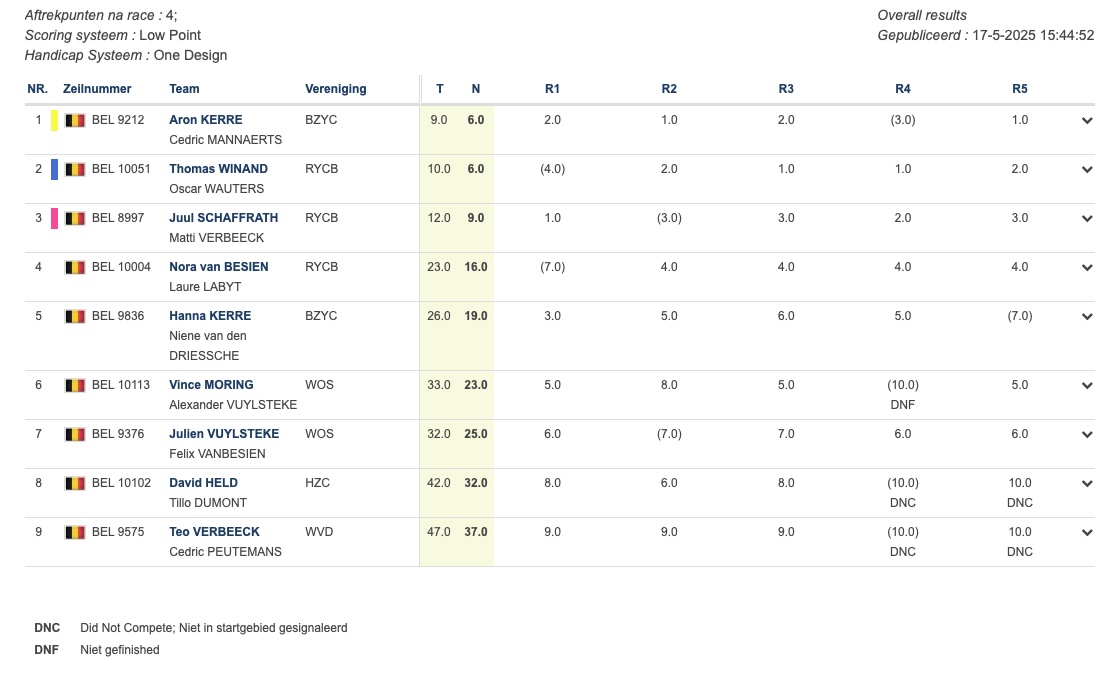
Task: Click flag icon next to BEL 10113
Action: point(75,385)
